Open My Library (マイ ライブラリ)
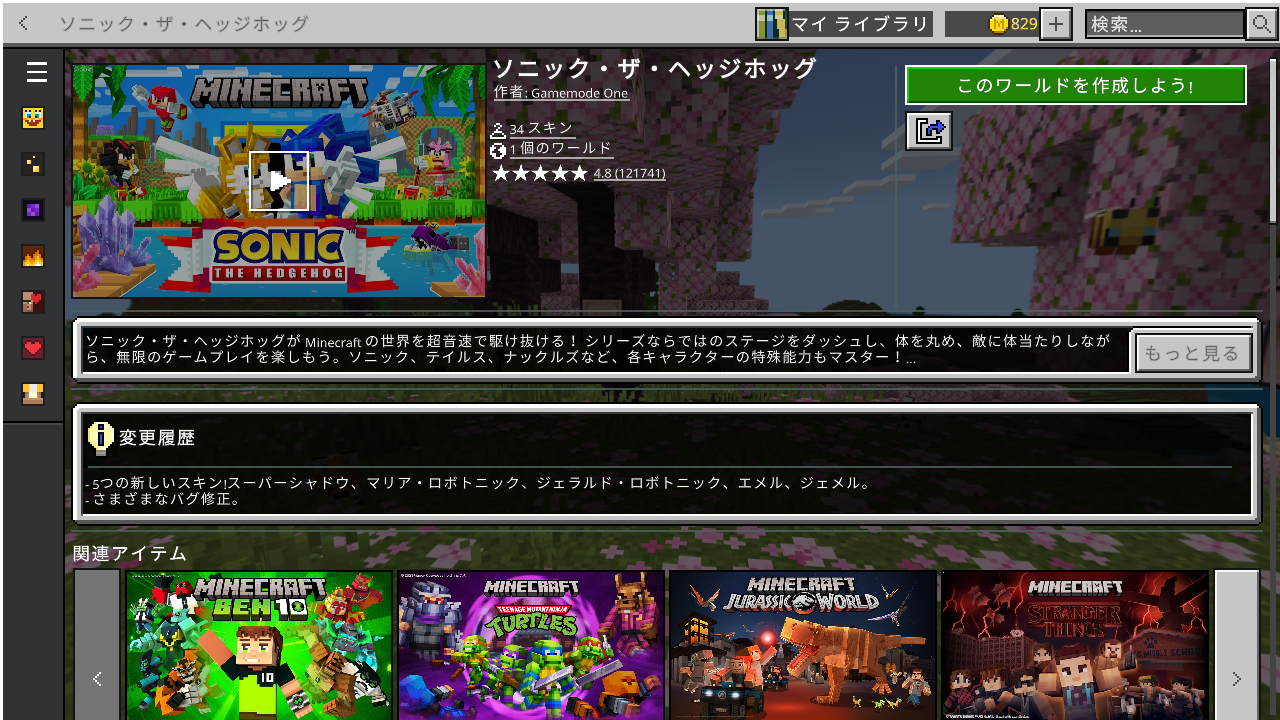Image resolution: width=1280 pixels, height=720 pixels. pos(844,24)
